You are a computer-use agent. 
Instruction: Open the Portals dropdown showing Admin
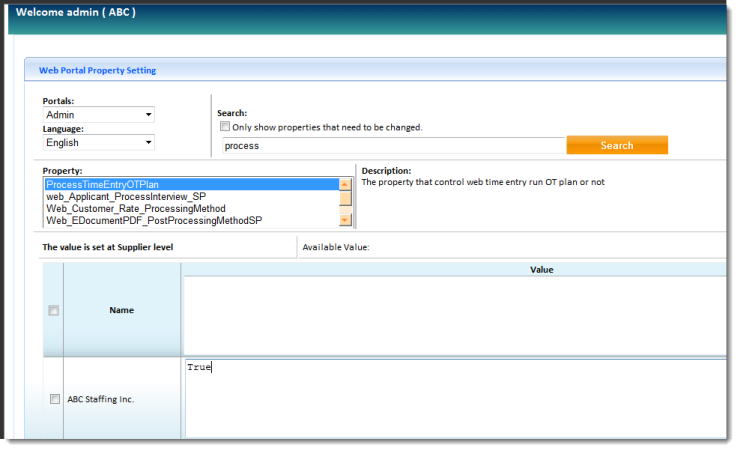[x=98, y=115]
